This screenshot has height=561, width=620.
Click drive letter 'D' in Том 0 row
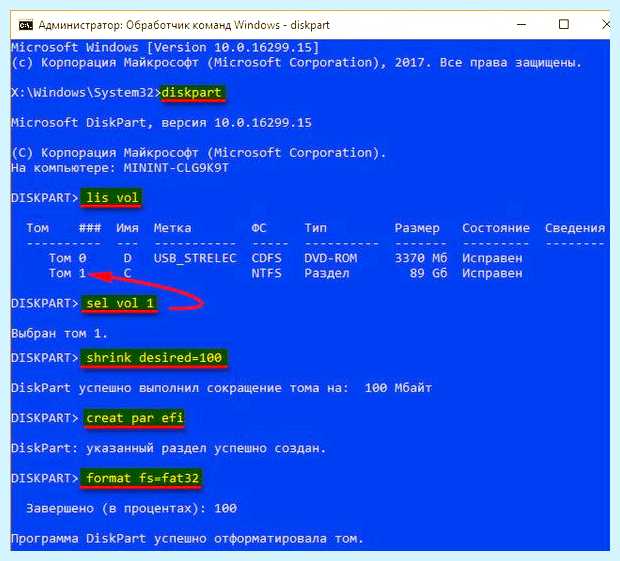(127, 258)
